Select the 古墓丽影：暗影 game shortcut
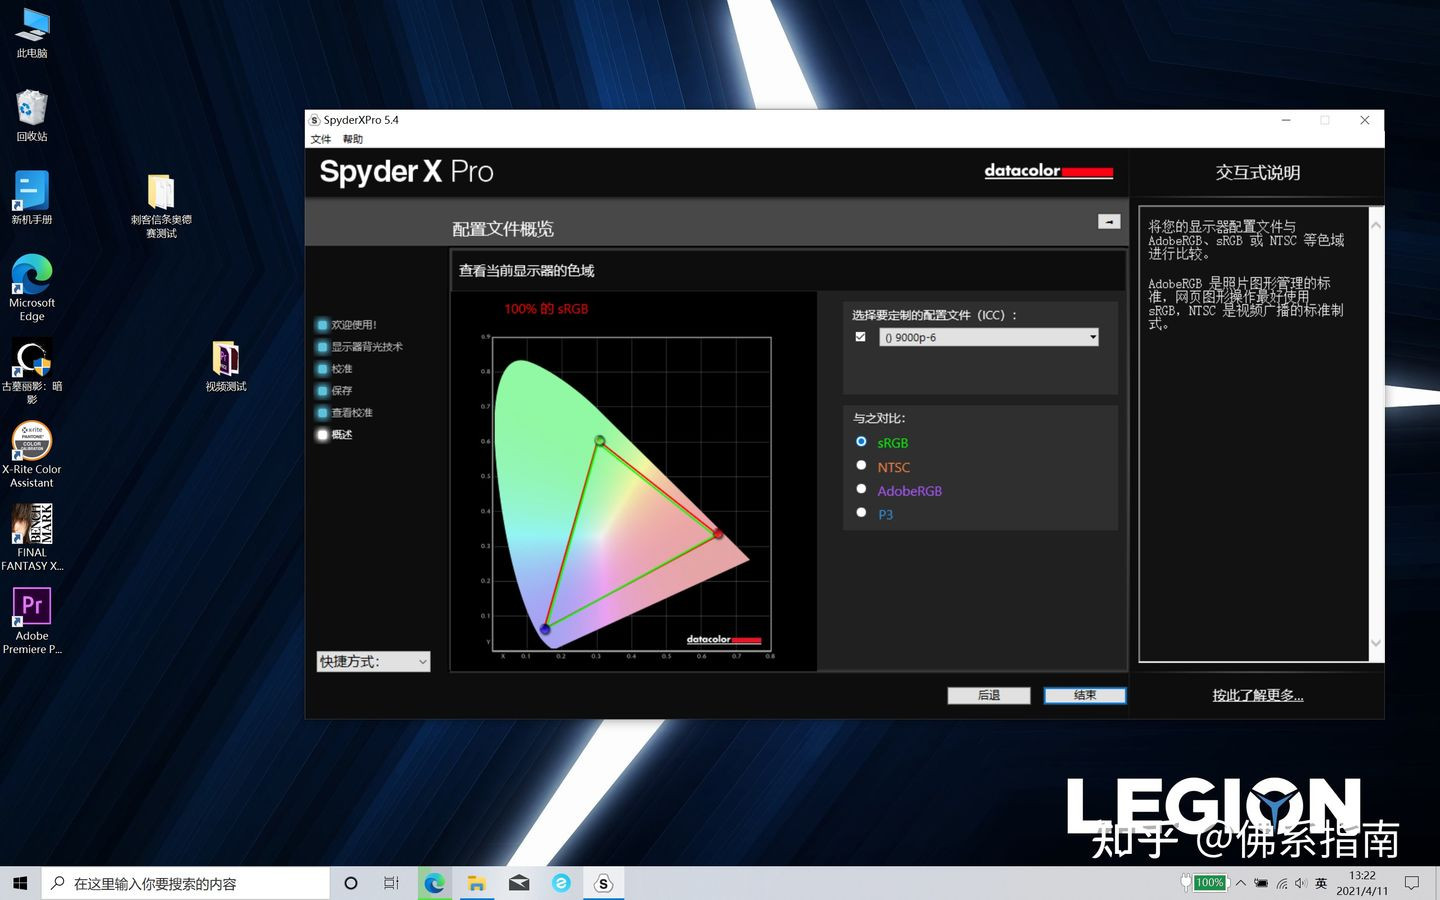The height and width of the screenshot is (900, 1440). (x=32, y=372)
